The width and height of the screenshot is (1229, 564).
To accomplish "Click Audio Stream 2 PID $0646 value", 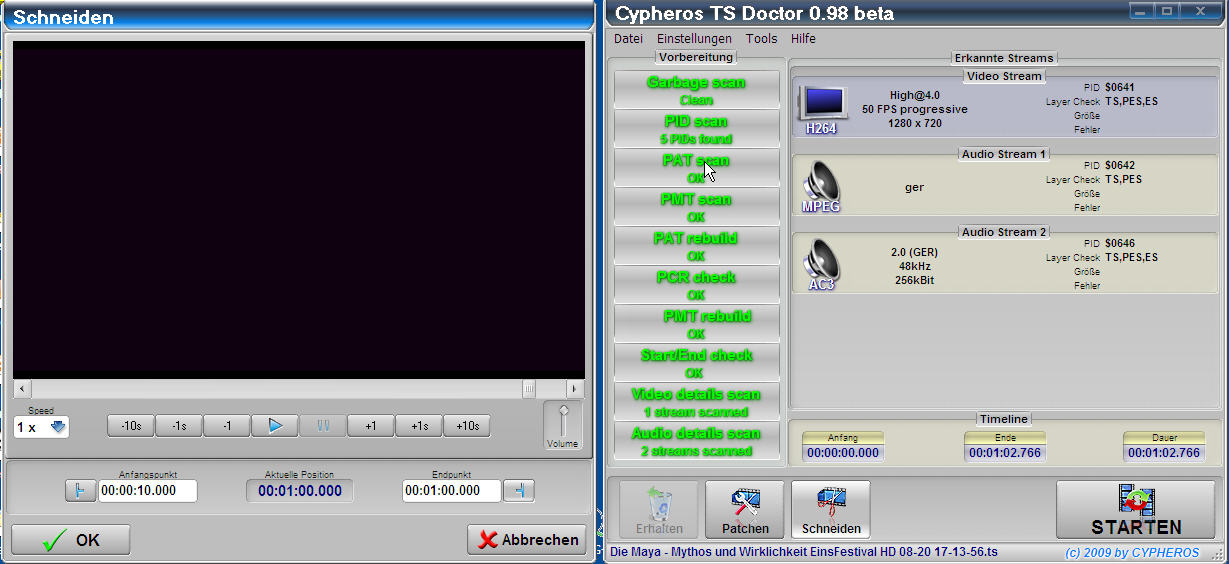I will click(x=1120, y=244).
